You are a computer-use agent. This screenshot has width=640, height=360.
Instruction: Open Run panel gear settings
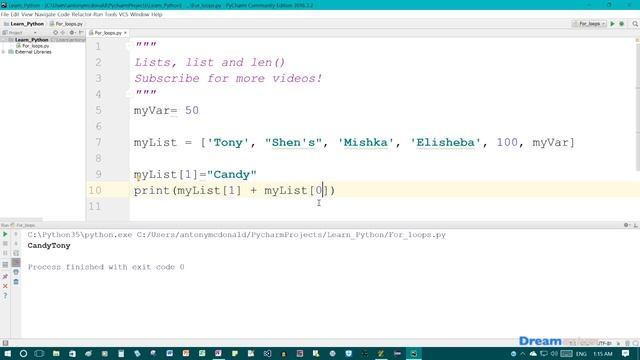626,225
